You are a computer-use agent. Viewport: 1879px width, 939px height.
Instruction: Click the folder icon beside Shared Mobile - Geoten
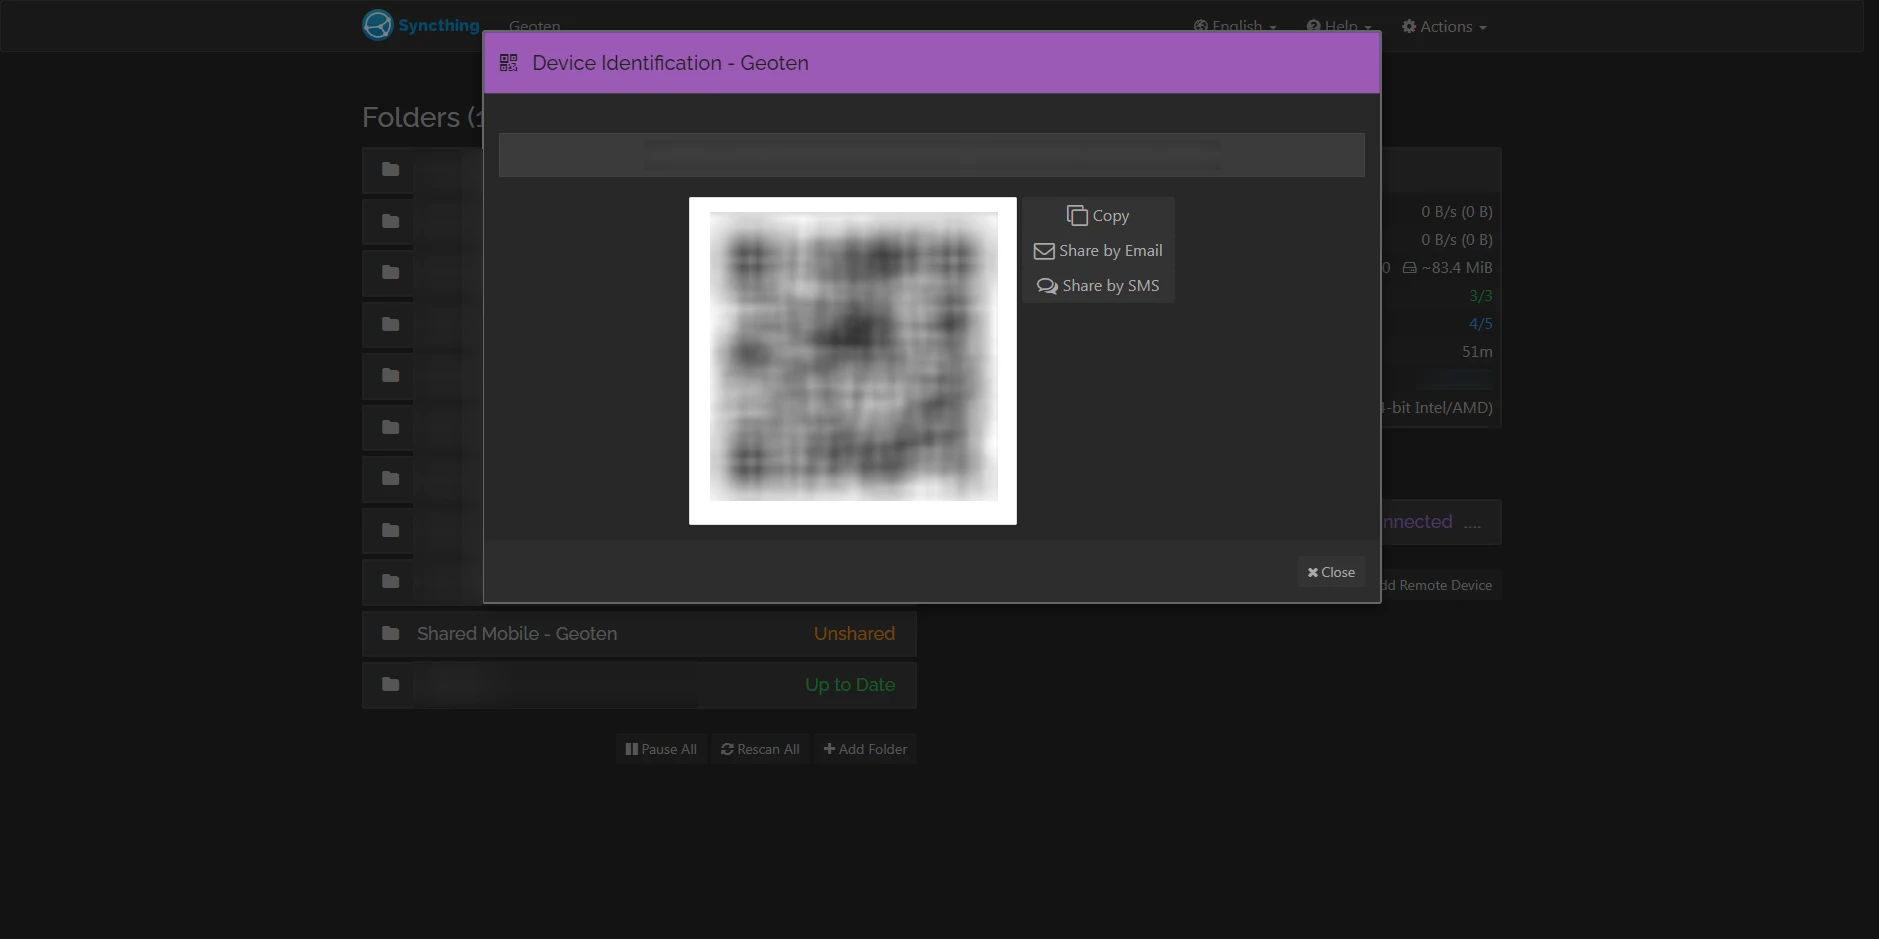[389, 632]
